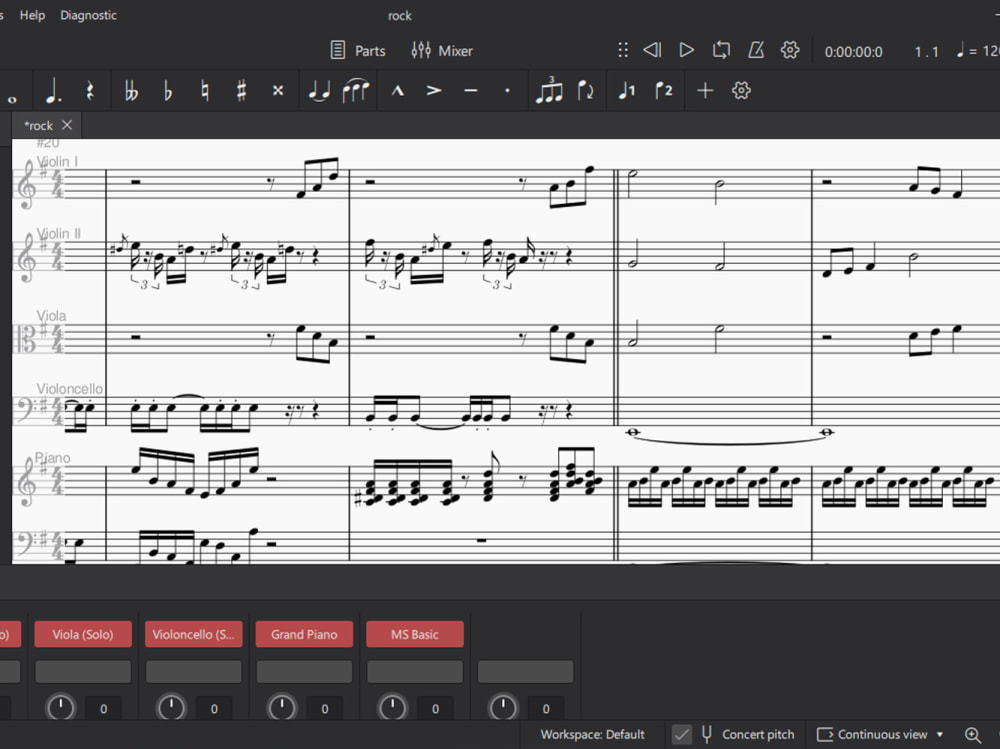Toggle the flat accidental

(168, 91)
